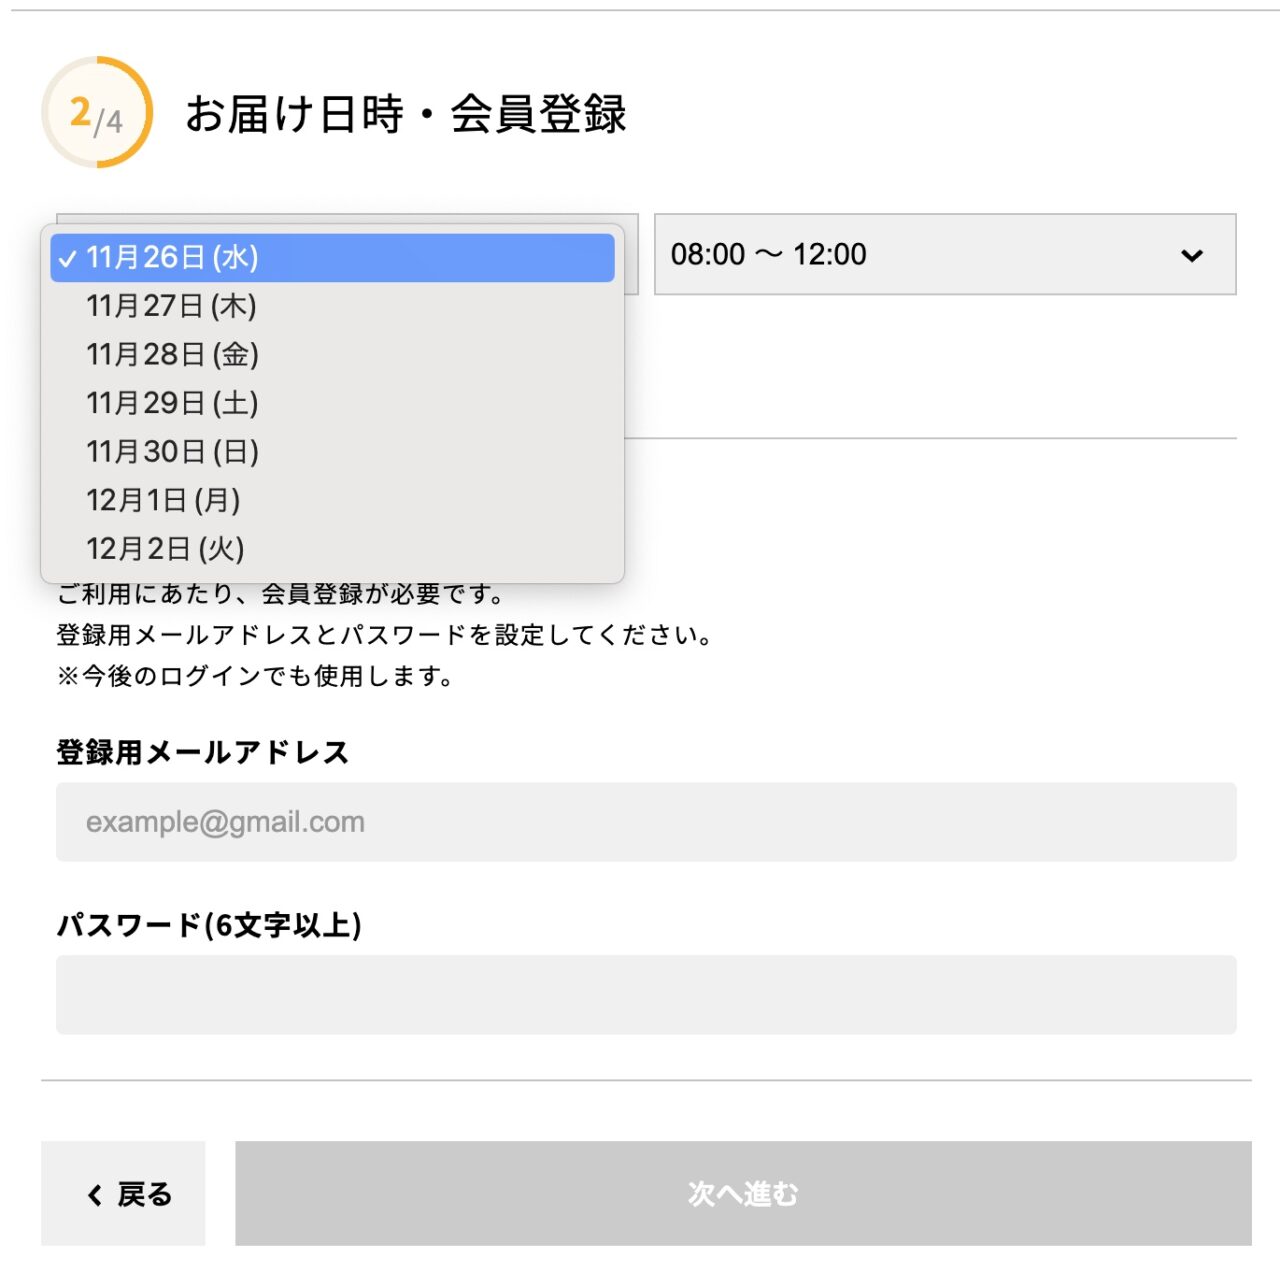Click the time dropdown chevron arrow
The width and height of the screenshot is (1280, 1286).
tap(1191, 256)
